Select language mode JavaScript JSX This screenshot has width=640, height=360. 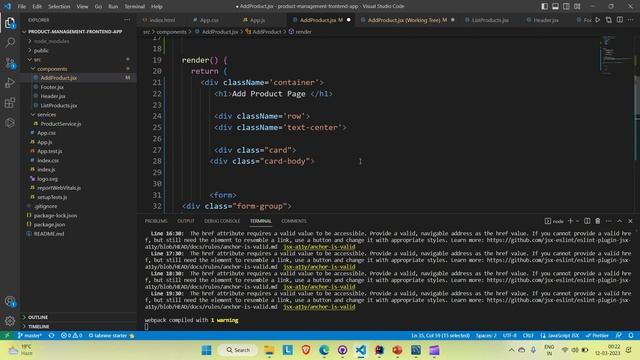pos(560,336)
